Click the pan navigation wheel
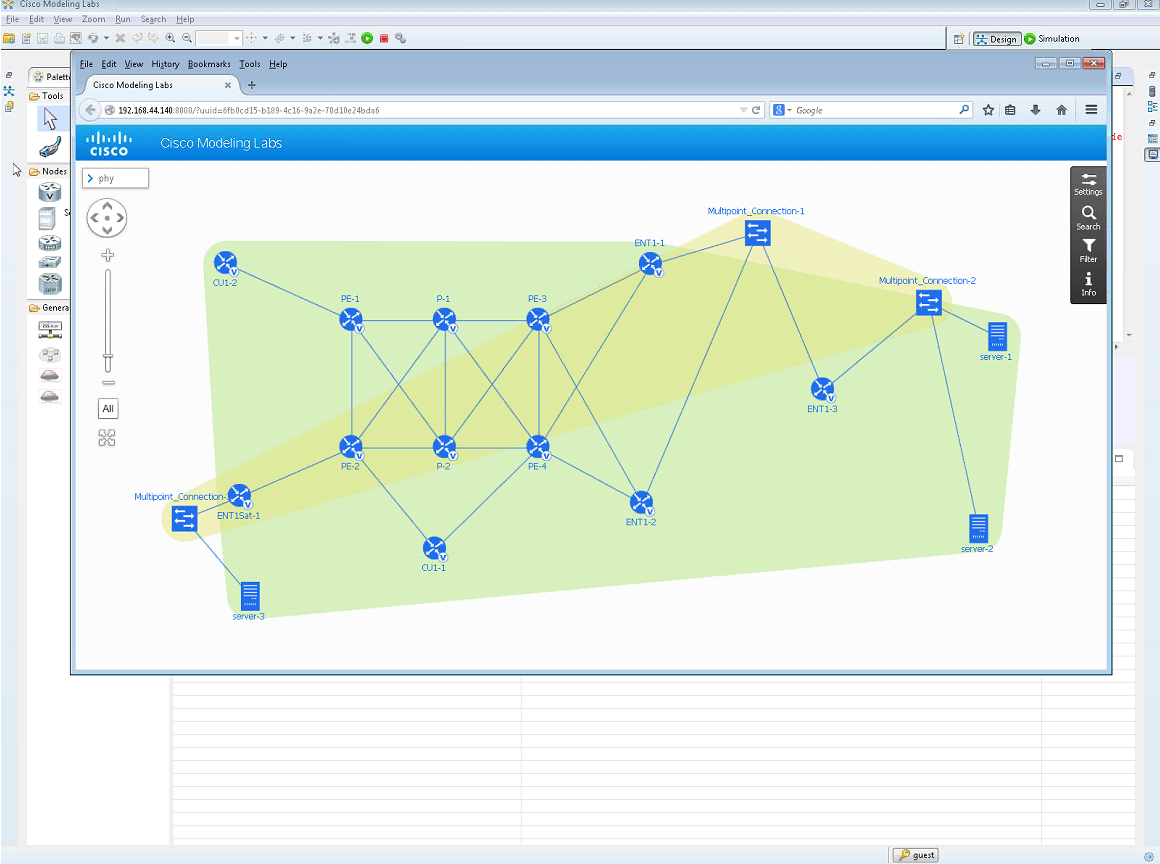The height and width of the screenshot is (864, 1160). [107, 218]
